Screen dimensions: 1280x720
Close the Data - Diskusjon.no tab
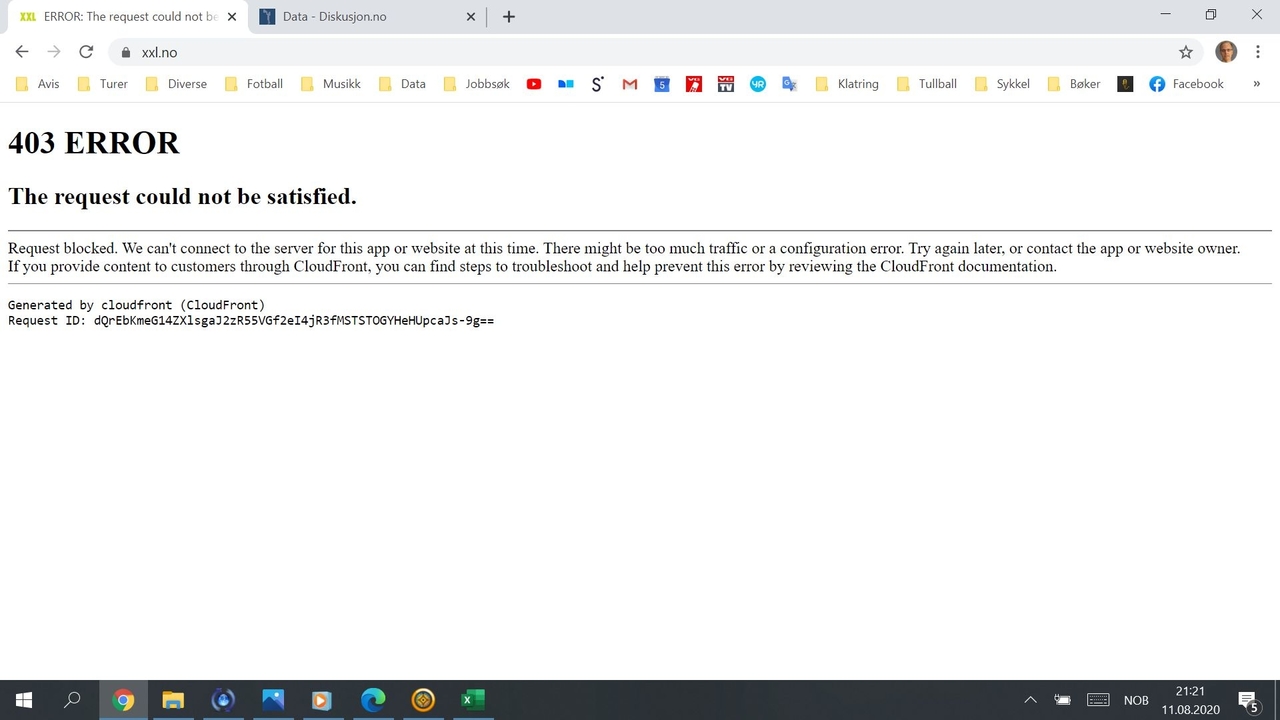point(472,17)
